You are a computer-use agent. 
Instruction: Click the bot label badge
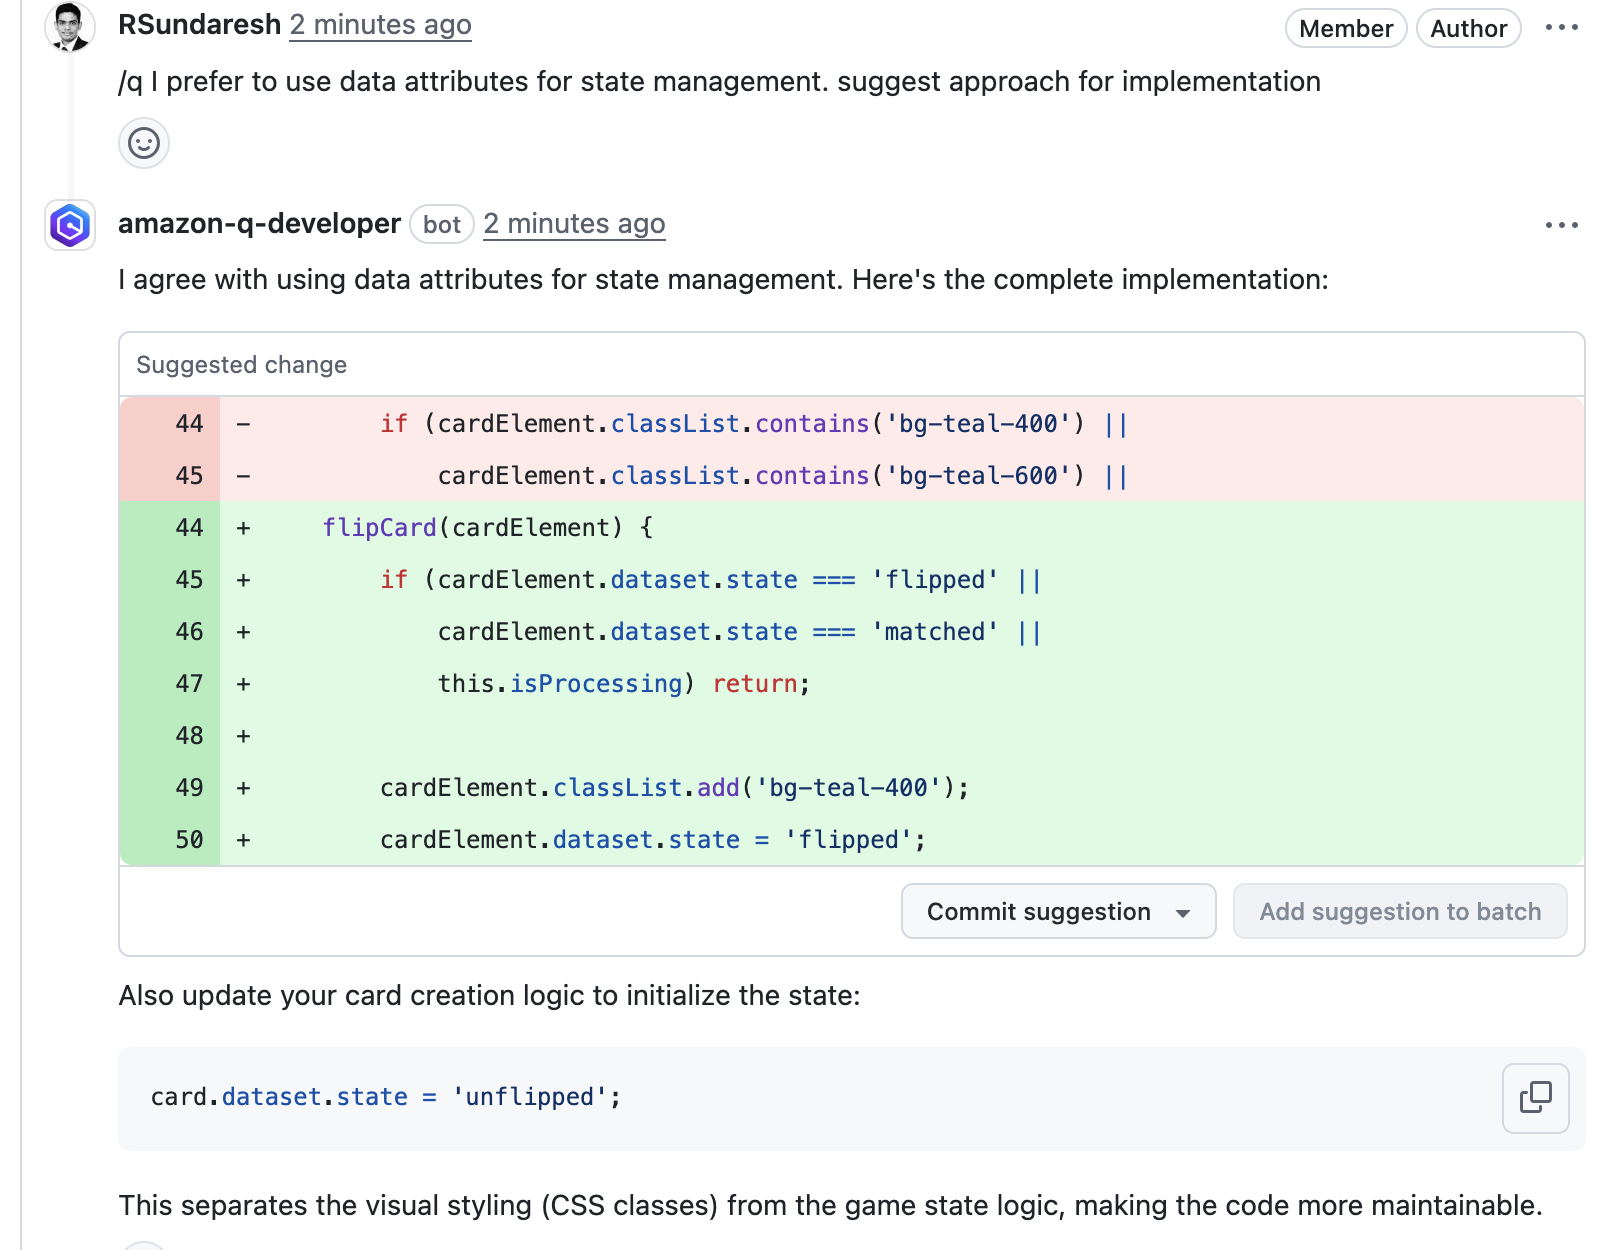[441, 224]
